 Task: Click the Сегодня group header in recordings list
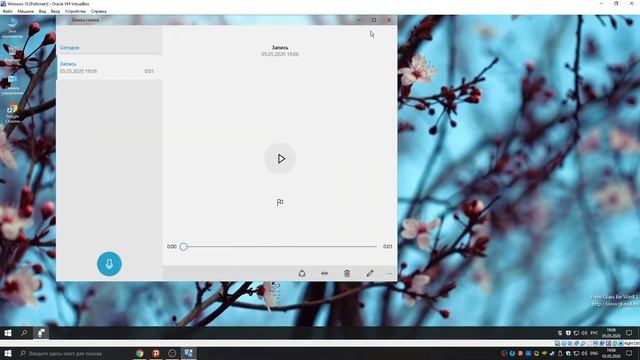pos(69,48)
